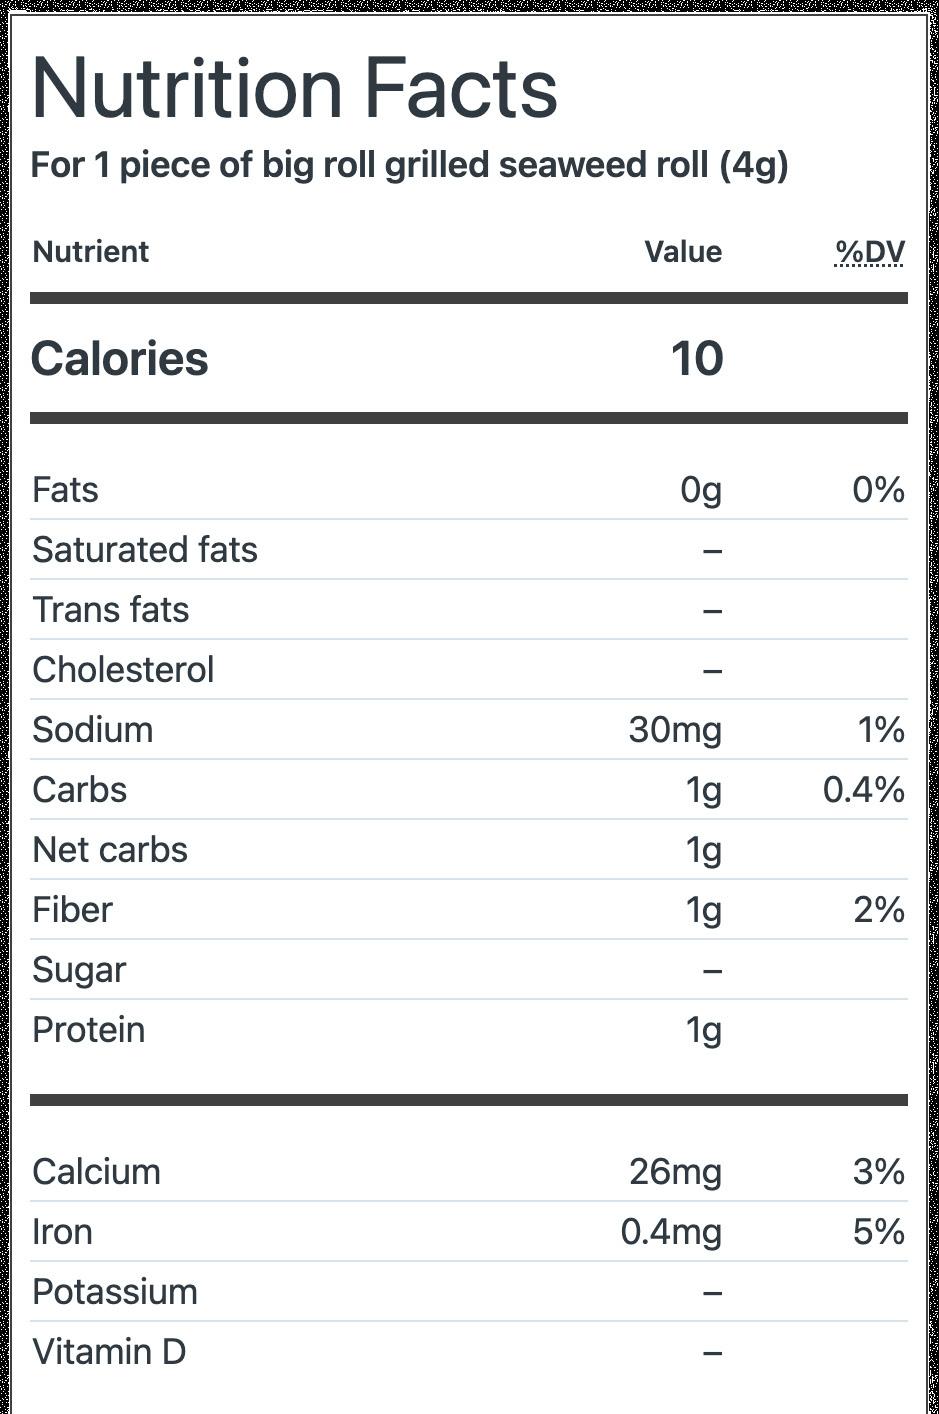
Task: Click the Vitamin D row label
Action: point(109,1352)
